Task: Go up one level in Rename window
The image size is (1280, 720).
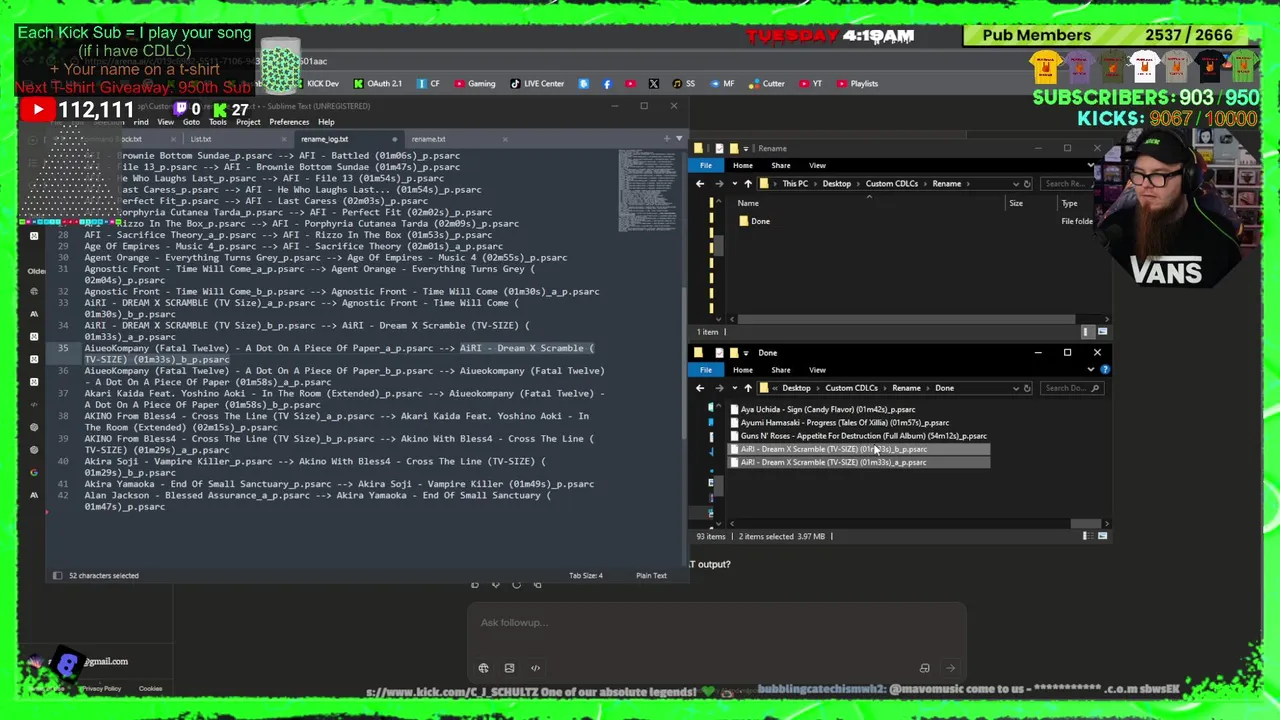Action: pos(748,184)
